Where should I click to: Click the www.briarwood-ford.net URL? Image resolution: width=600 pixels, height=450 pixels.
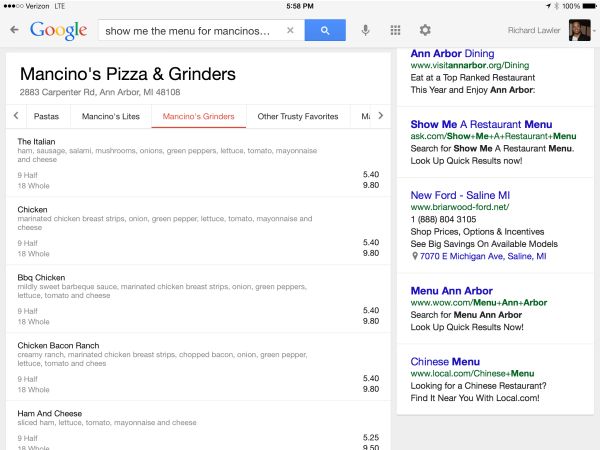click(460, 207)
